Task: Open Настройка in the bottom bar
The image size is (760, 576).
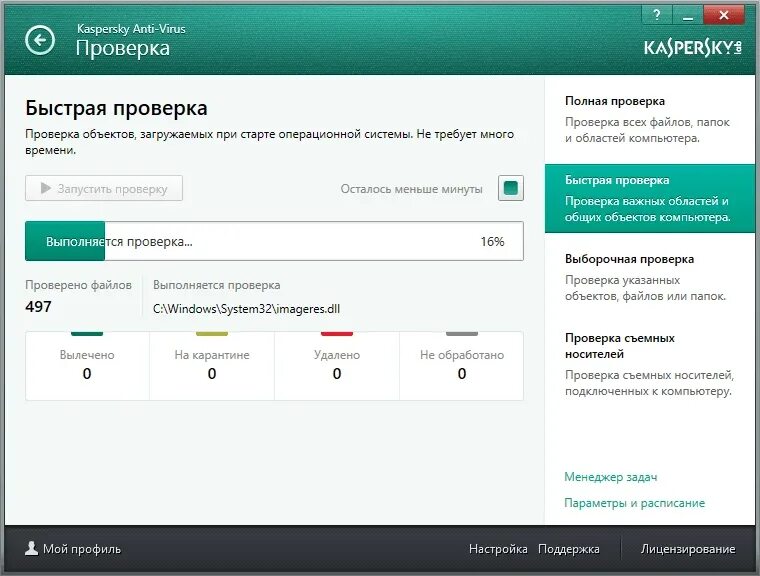Action: (498, 549)
